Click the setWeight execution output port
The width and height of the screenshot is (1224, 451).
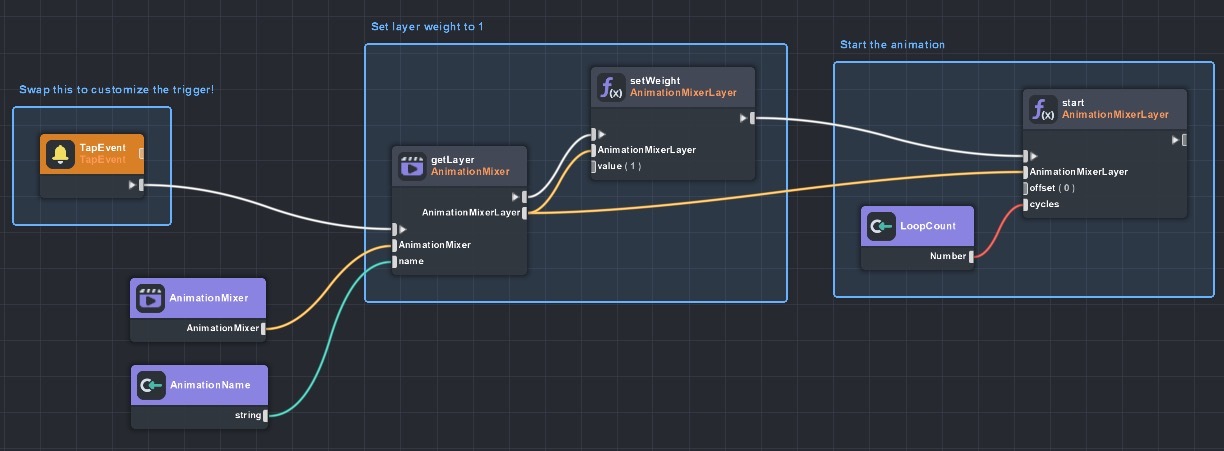(752, 119)
